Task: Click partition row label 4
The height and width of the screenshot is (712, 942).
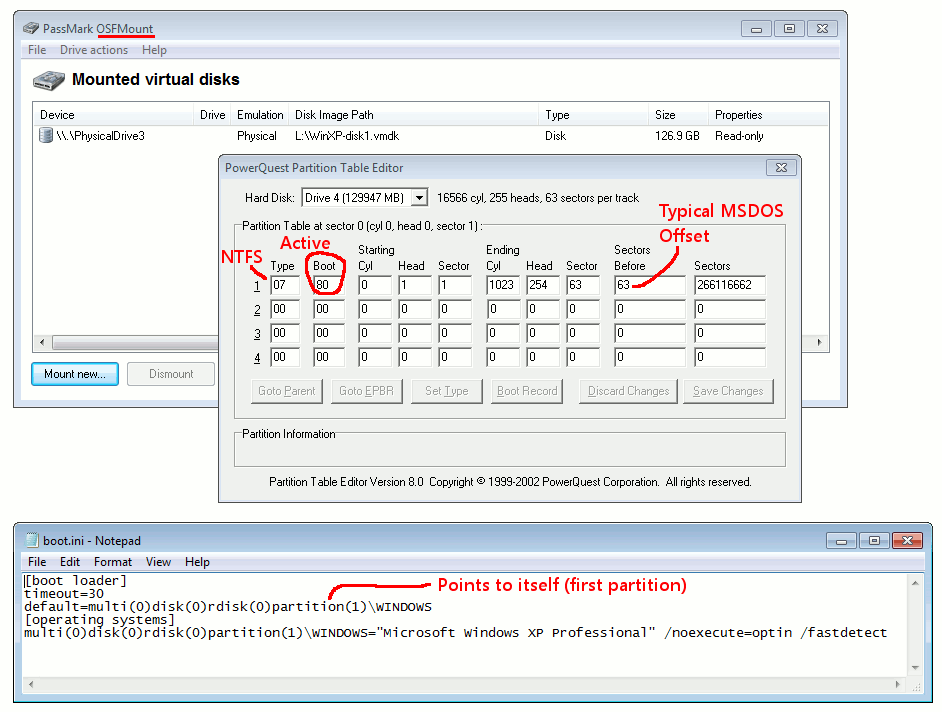Action: [257, 358]
